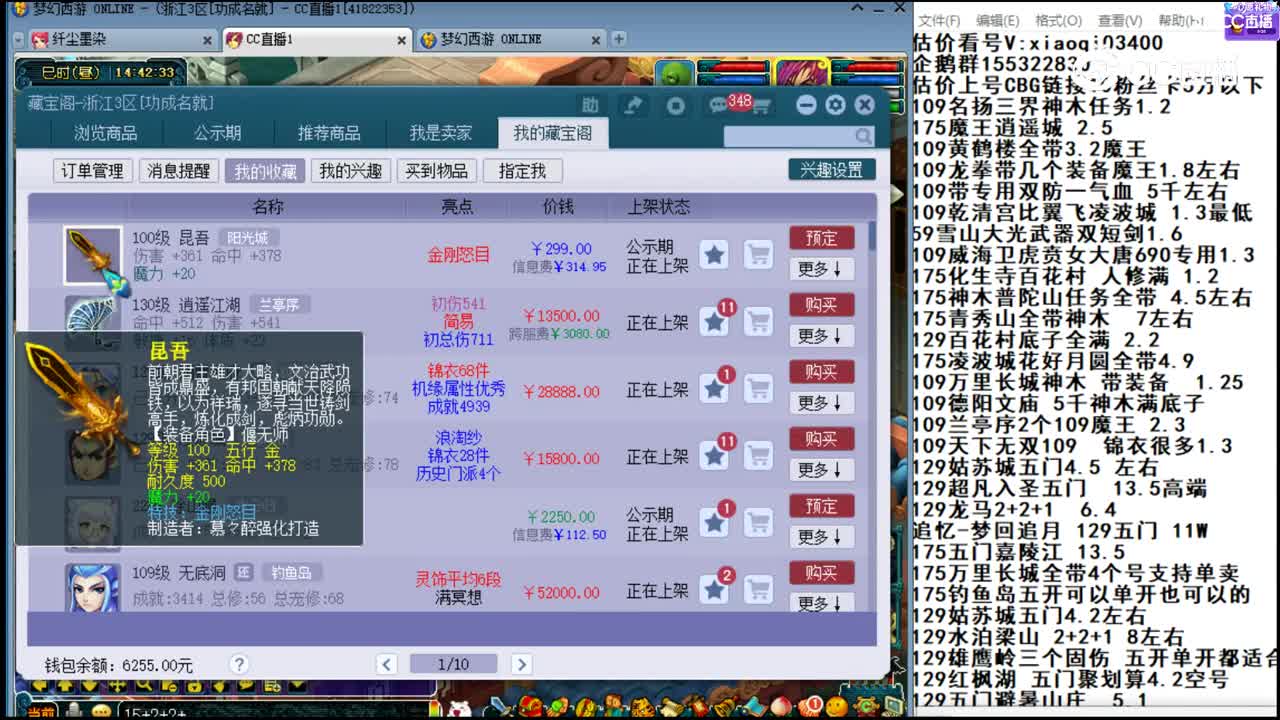Open 指定我 sub-tab
The image size is (1280, 720).
pos(523,171)
